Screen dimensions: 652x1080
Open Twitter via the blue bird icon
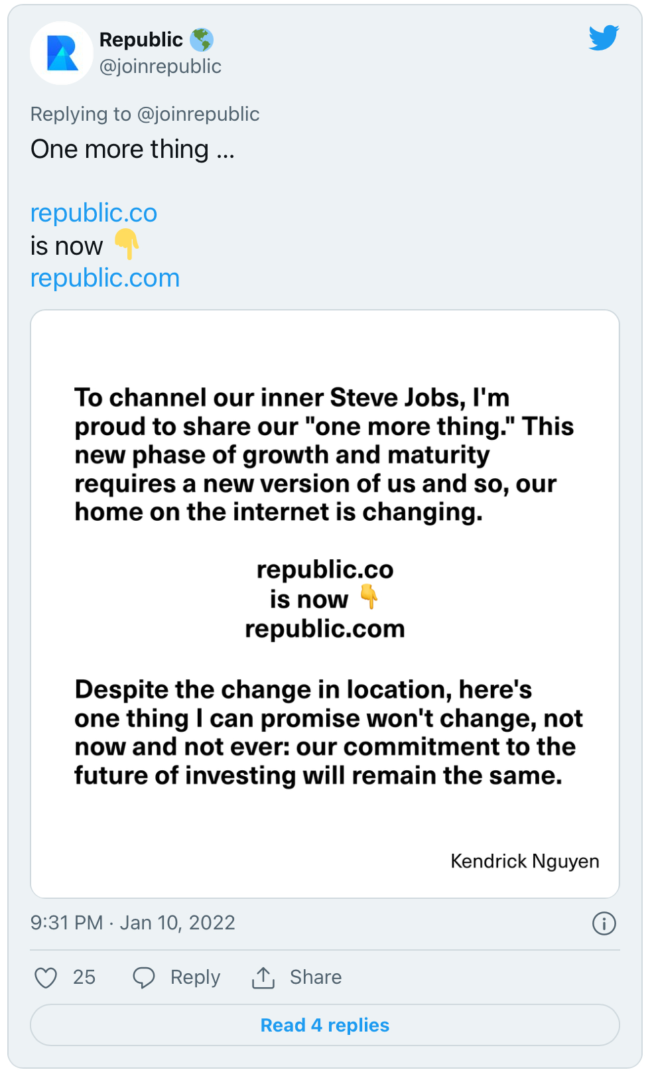603,39
